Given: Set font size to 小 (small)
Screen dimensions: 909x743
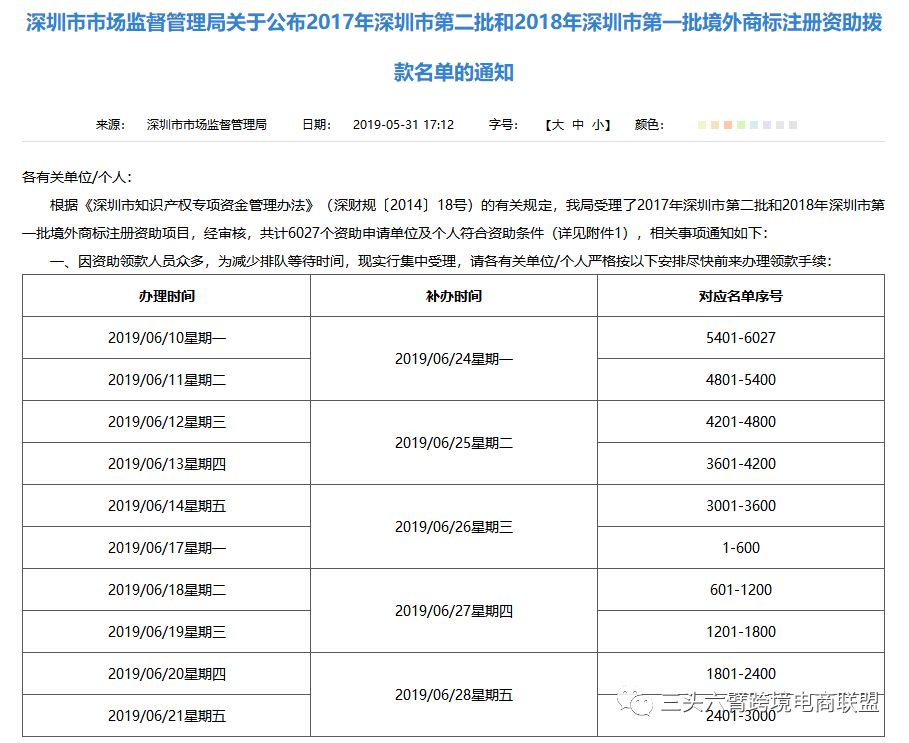Looking at the screenshot, I should pos(598,125).
